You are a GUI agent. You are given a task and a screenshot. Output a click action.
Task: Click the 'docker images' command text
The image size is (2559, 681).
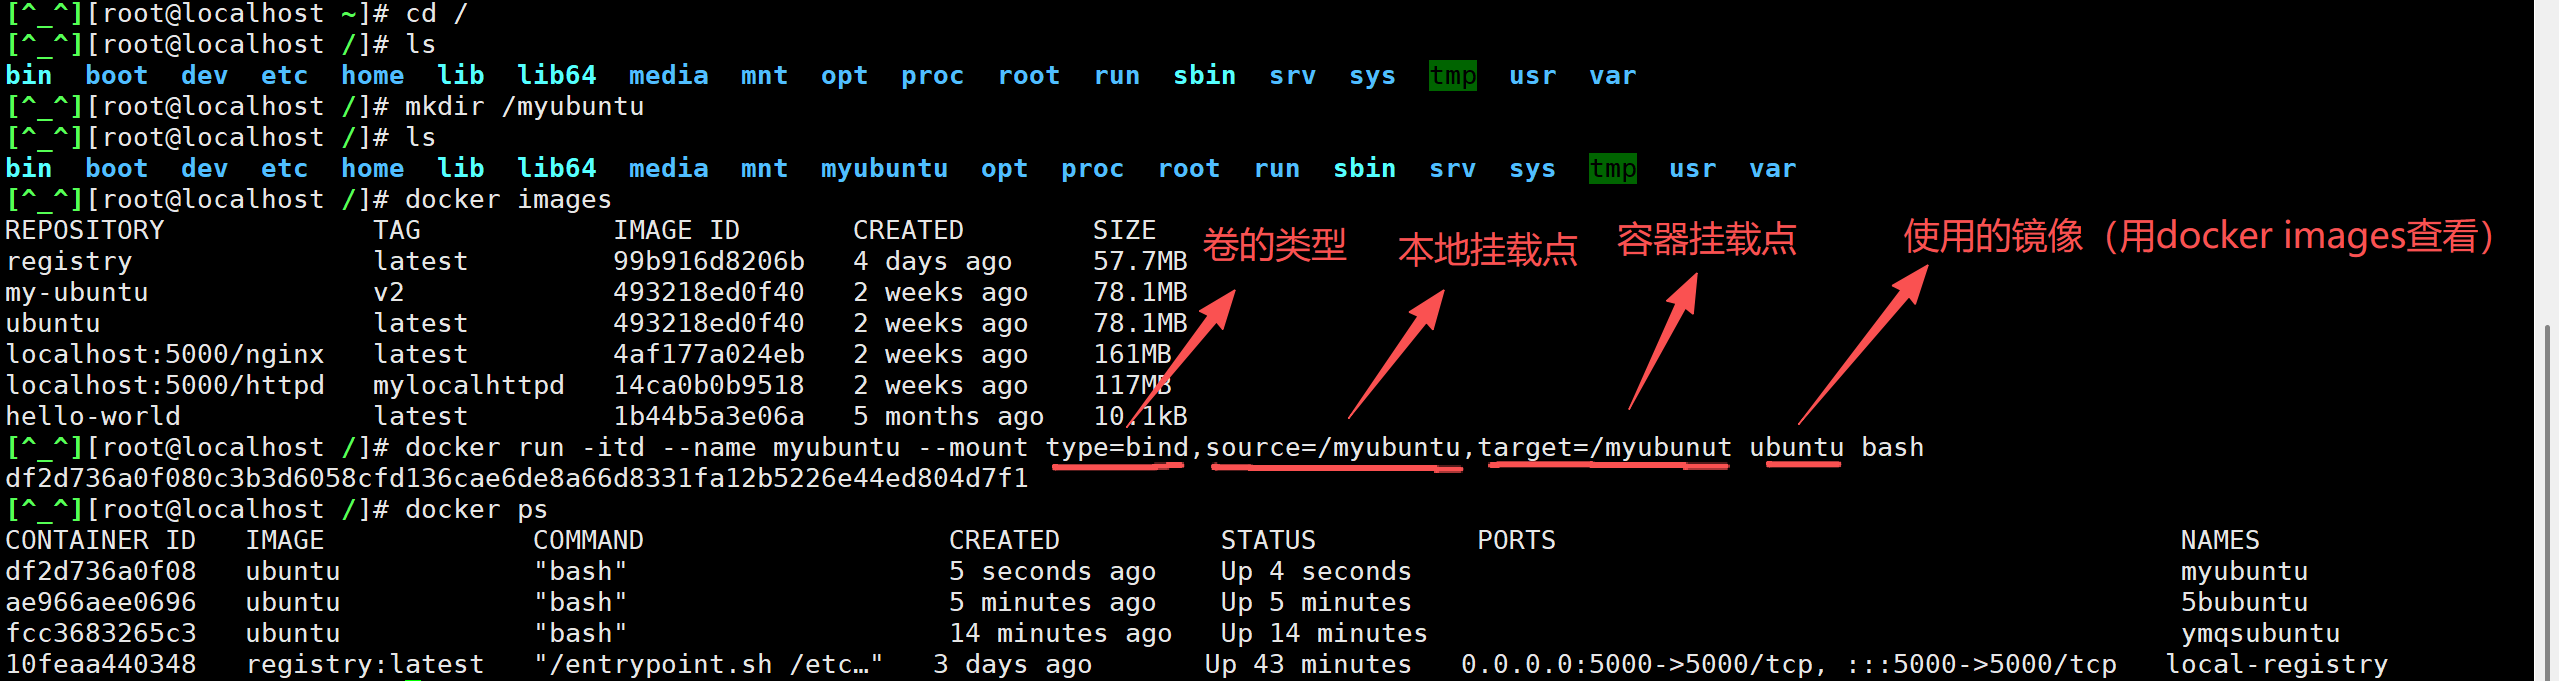pyautogui.click(x=508, y=200)
